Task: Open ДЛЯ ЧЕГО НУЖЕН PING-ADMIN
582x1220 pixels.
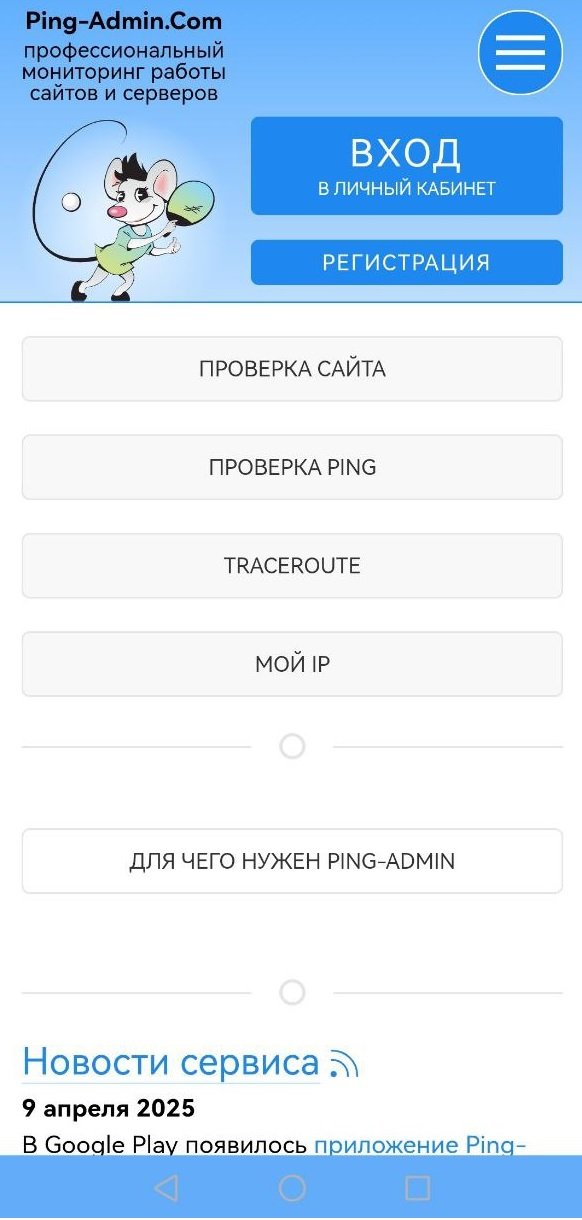Action: [291, 861]
